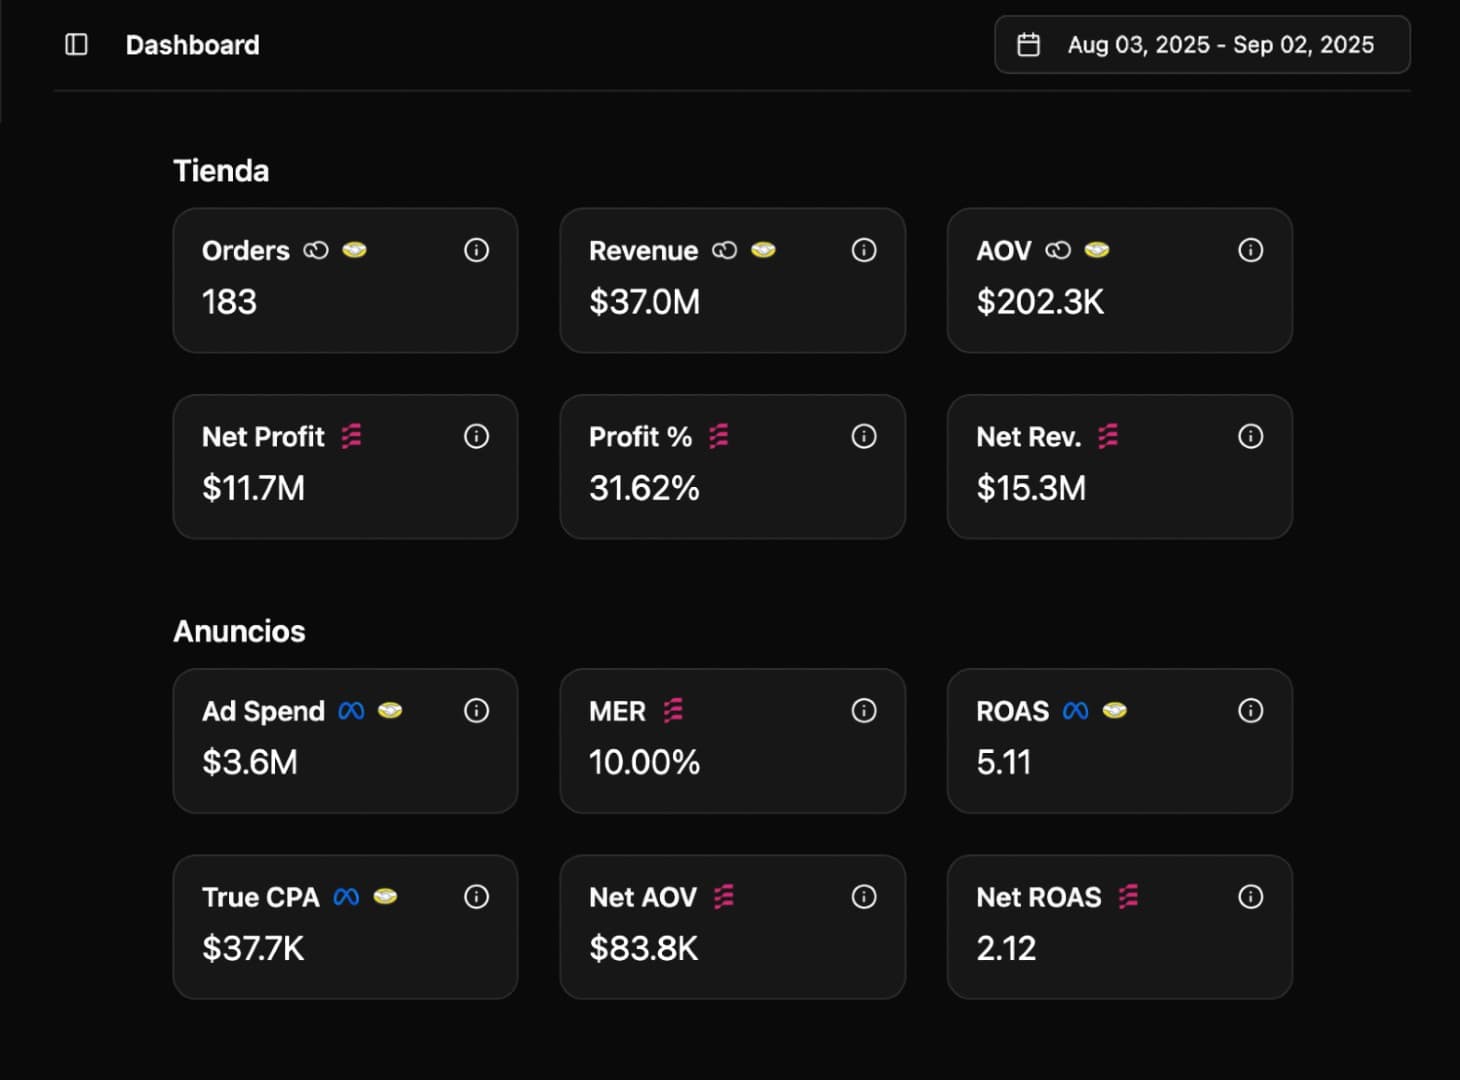Click the linked-rings source icon next to Orders

(x=315, y=251)
